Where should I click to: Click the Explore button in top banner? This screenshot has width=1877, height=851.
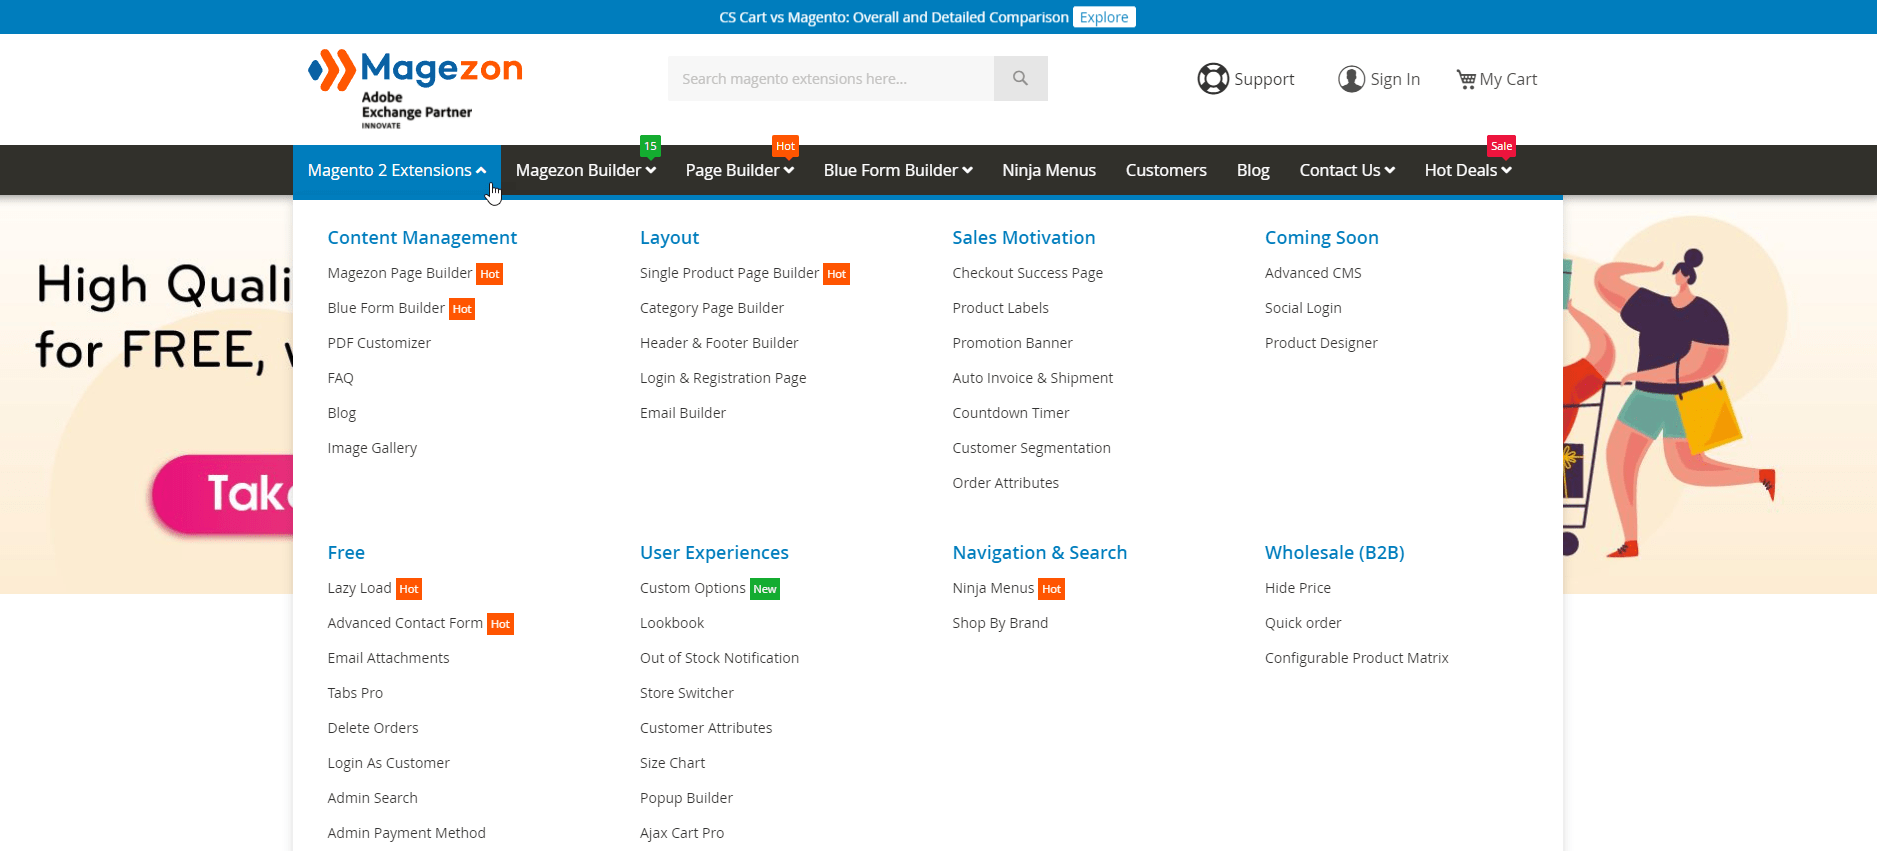(x=1104, y=17)
